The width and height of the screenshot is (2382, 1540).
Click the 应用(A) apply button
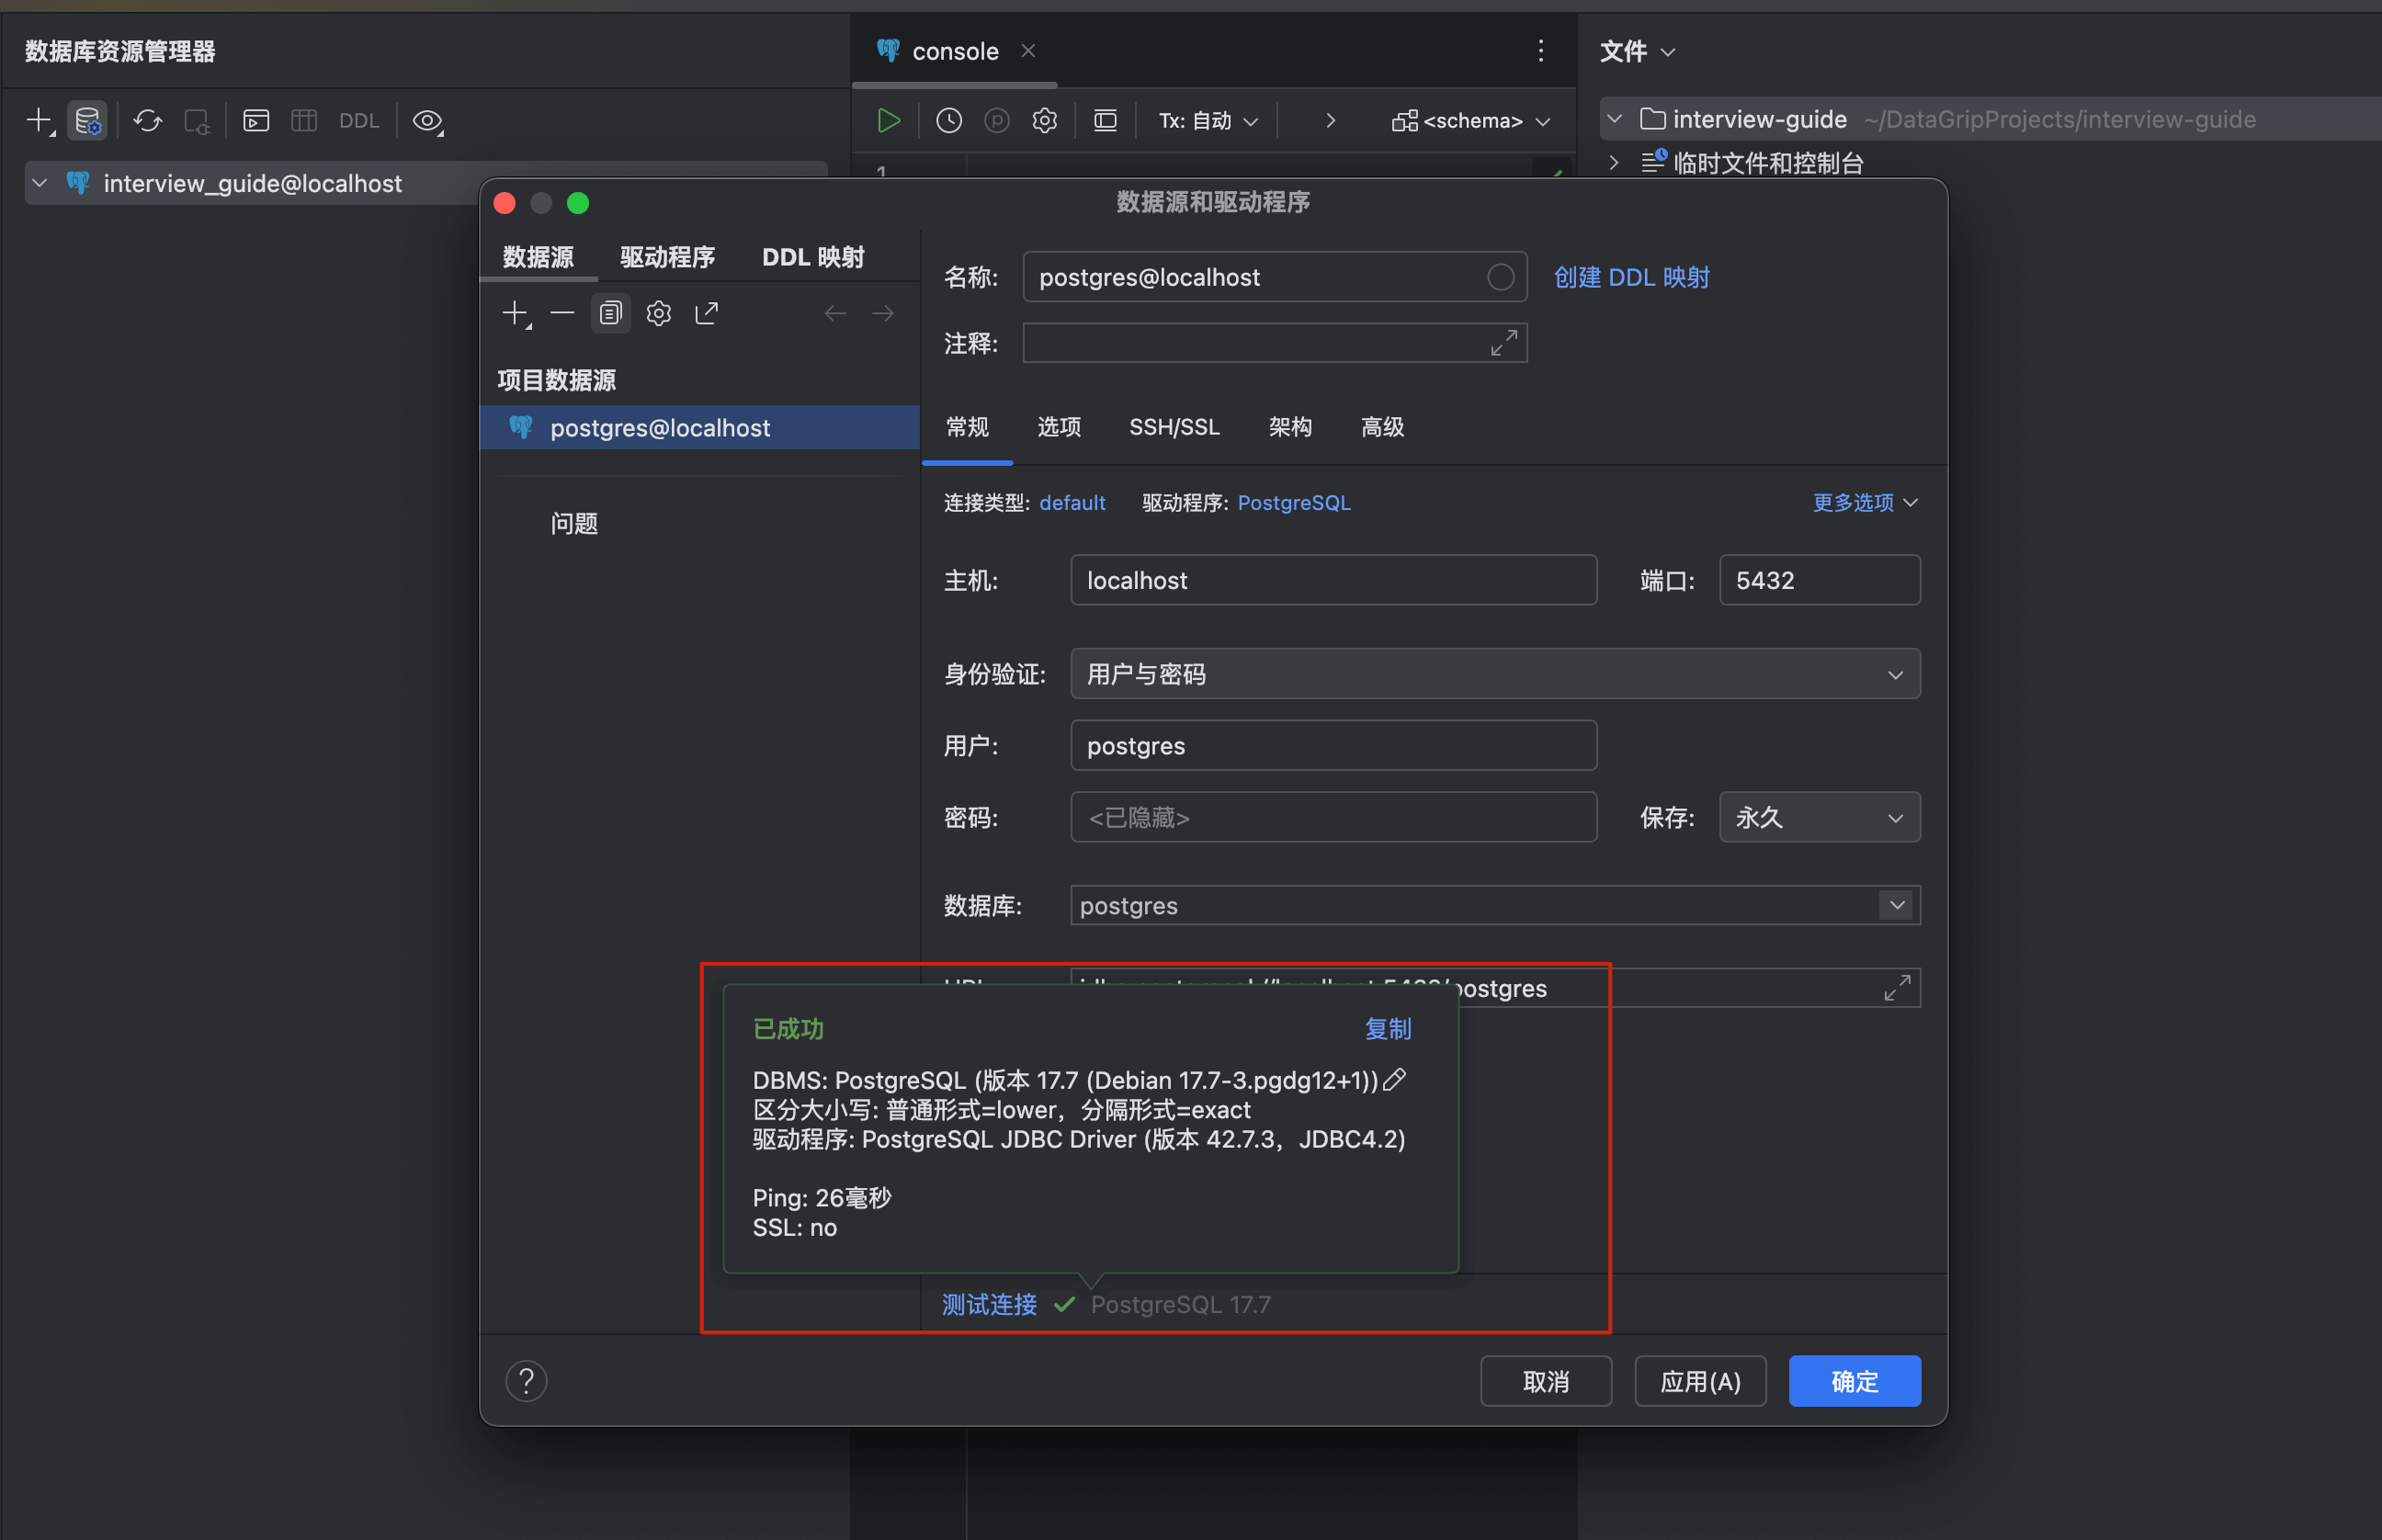point(1700,1381)
